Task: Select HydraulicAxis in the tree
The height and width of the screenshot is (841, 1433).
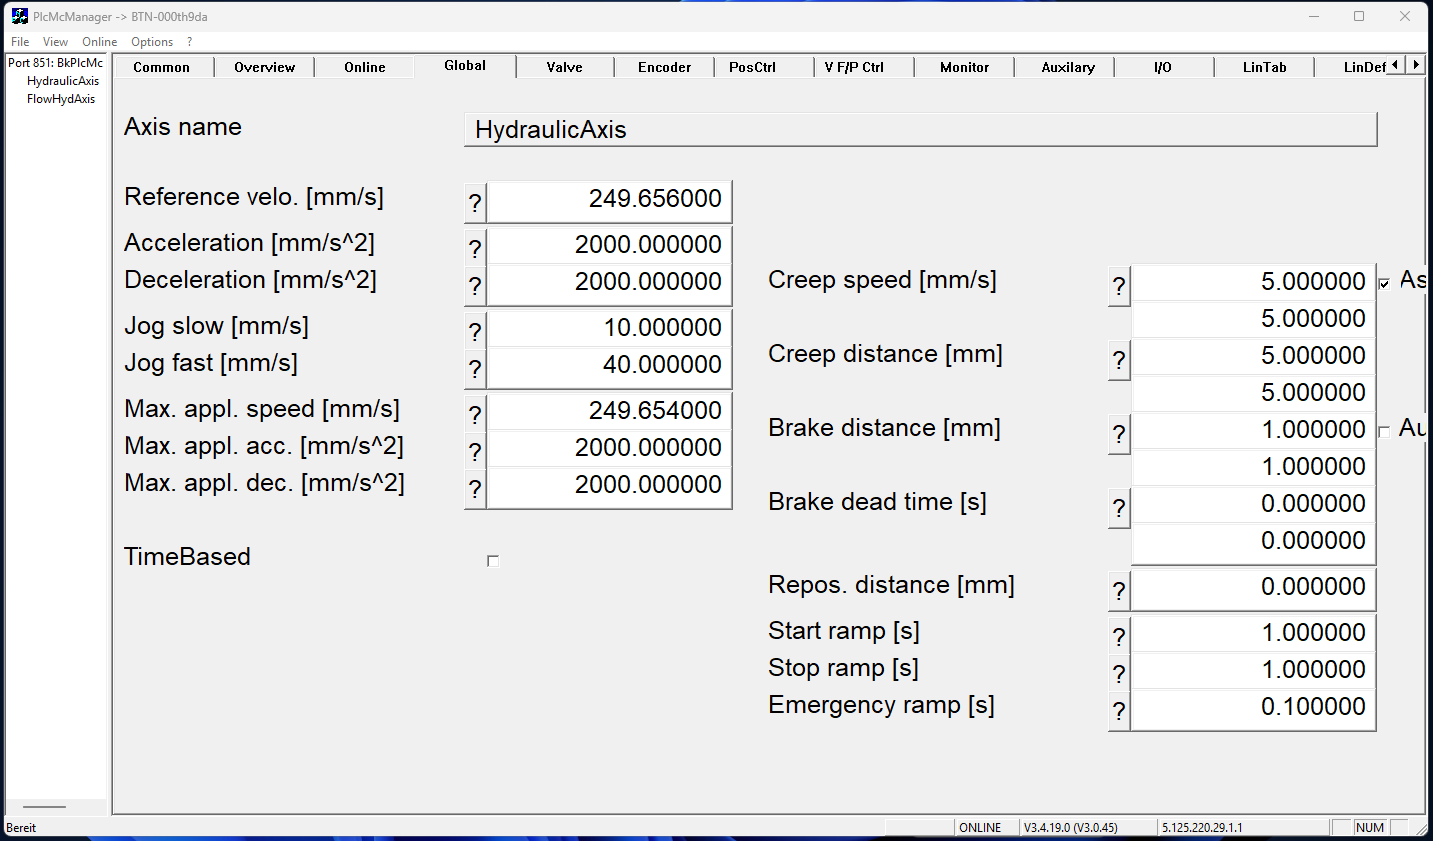Action: [63, 81]
